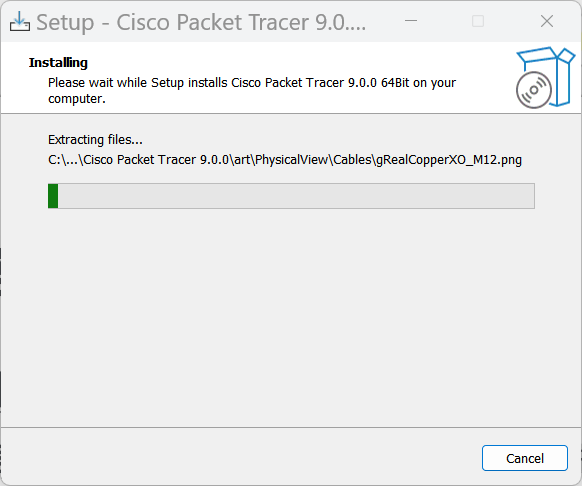Click the gRealCopperXO_M12.png file name

(x=449, y=160)
